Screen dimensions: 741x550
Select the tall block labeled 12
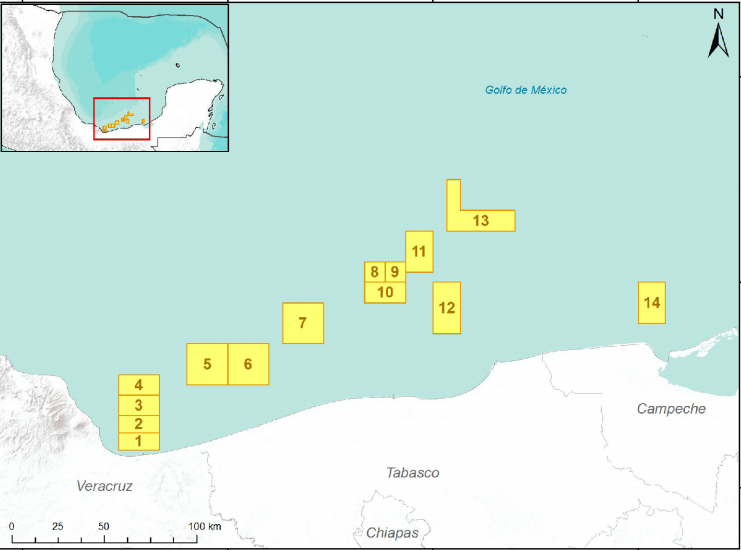point(446,308)
